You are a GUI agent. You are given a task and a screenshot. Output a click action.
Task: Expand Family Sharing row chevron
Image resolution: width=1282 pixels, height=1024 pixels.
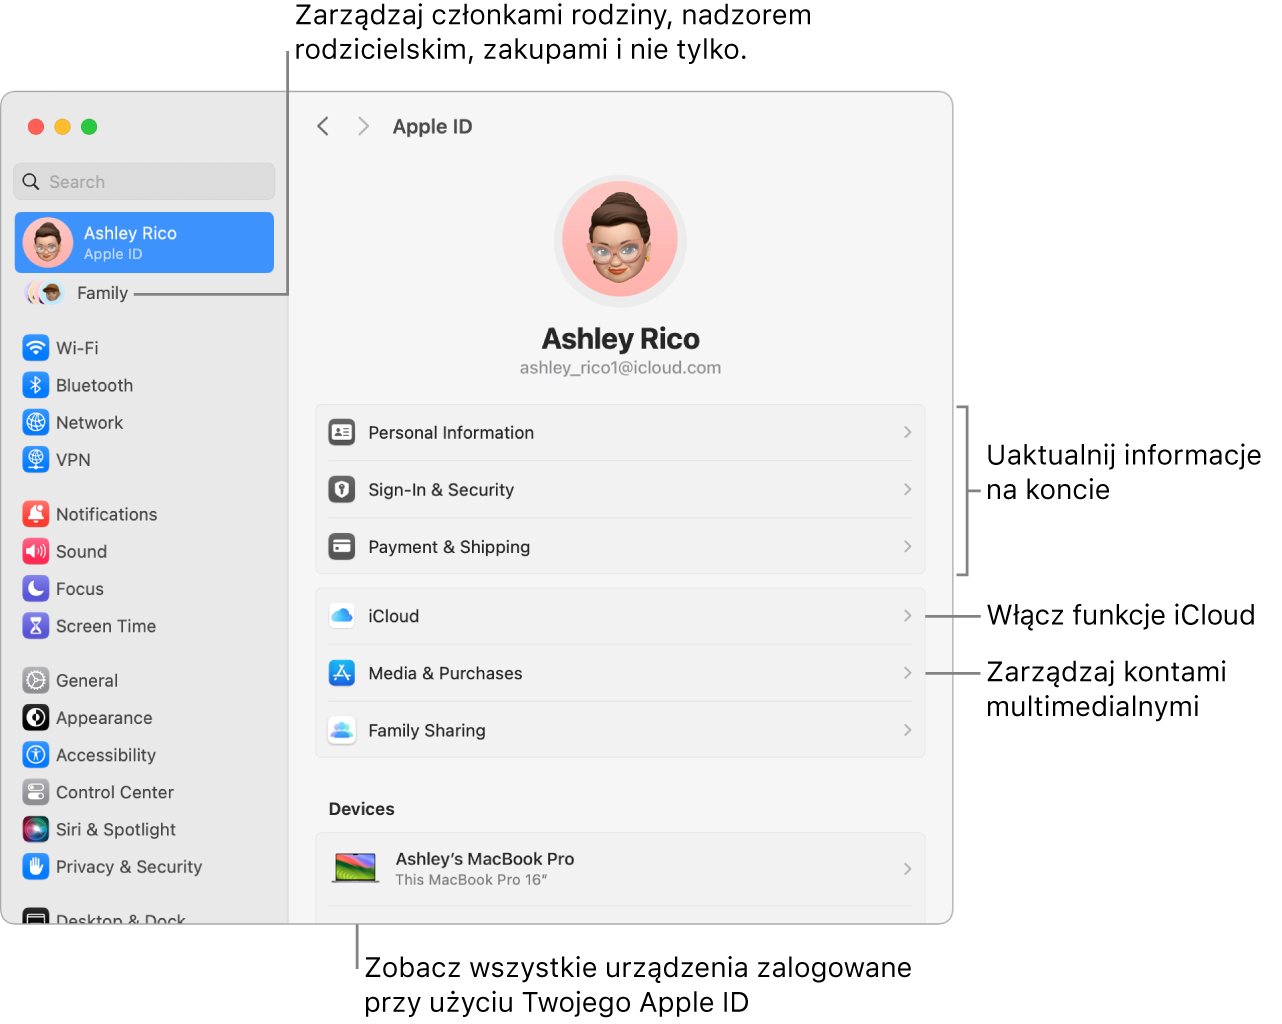tap(907, 730)
